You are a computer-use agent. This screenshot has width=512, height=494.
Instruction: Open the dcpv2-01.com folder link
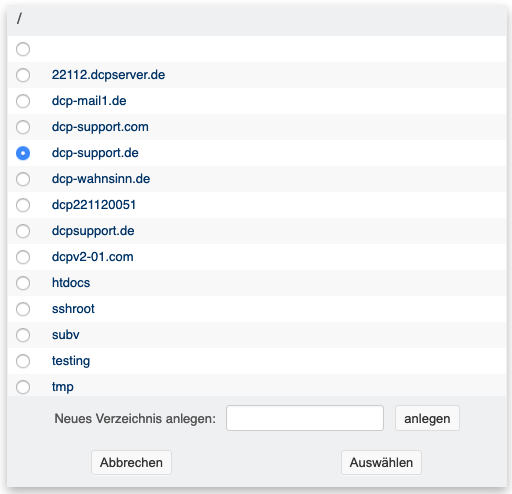tap(93, 257)
